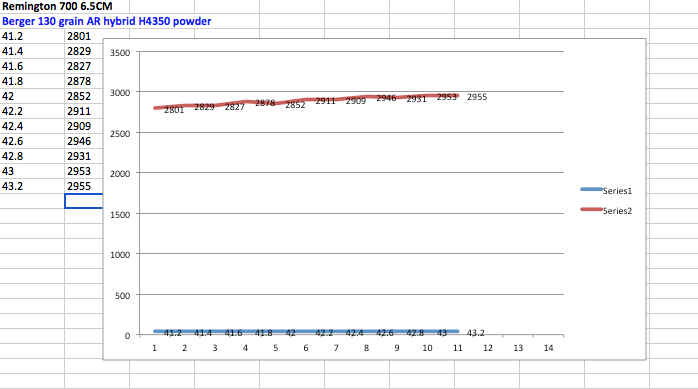Select cell containing 43.2 in the first column
This screenshot has height=389, width=698.
tap(32, 186)
